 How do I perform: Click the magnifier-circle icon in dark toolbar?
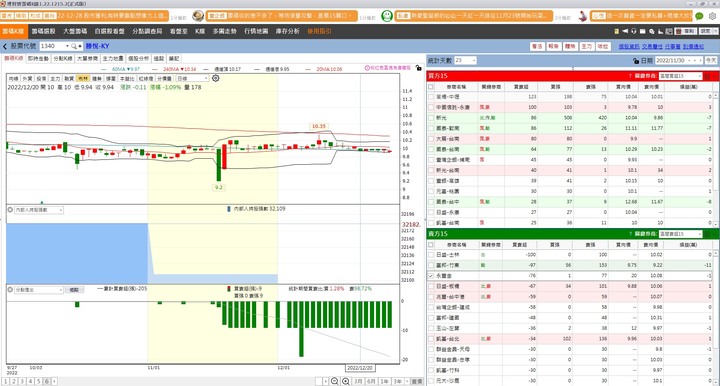click(x=652, y=31)
